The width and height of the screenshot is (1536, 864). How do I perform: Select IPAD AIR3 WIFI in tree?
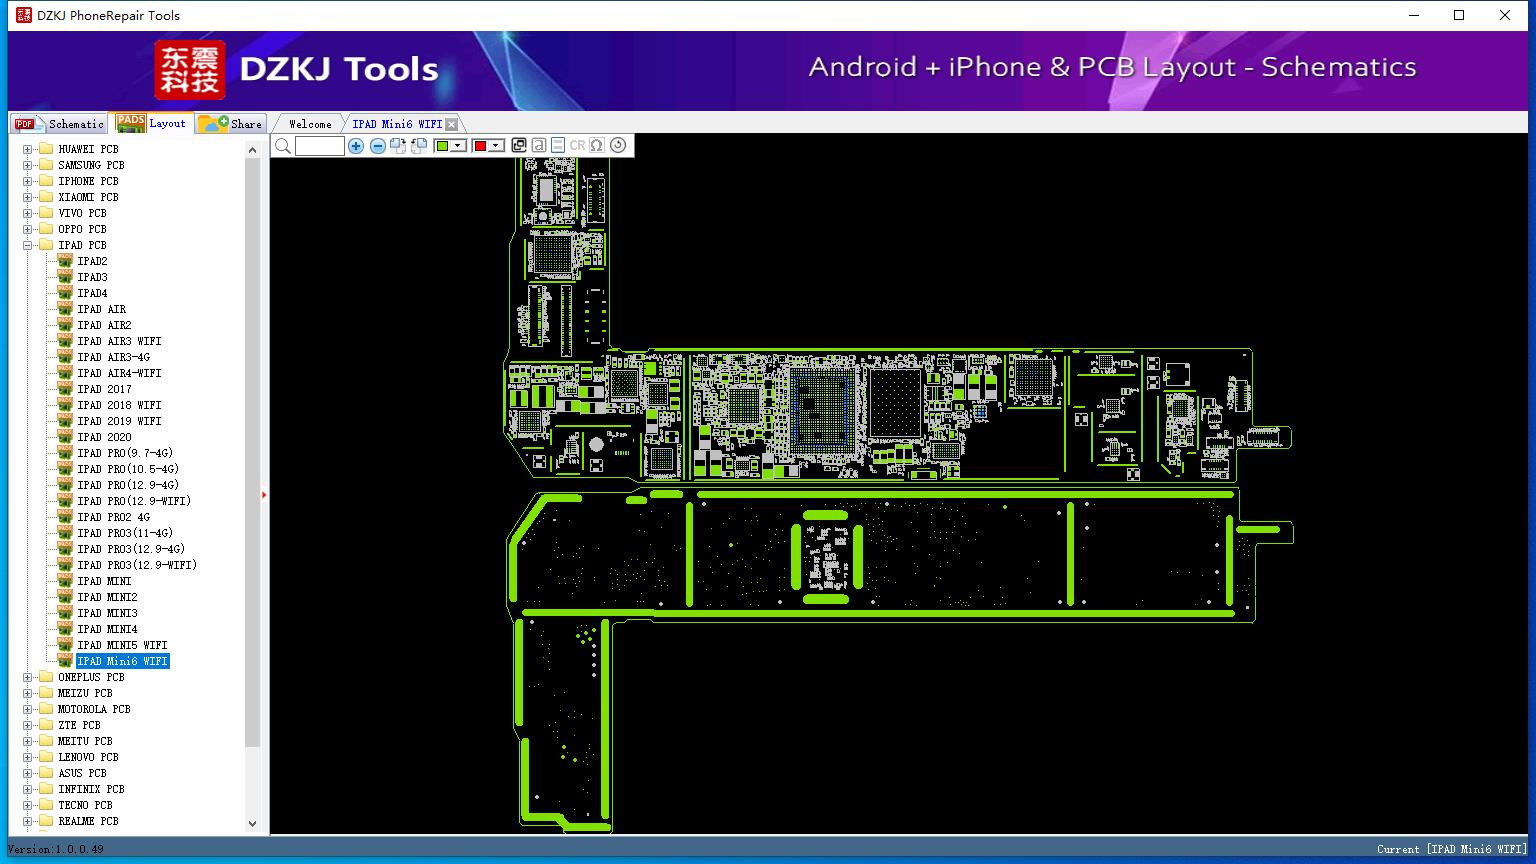pos(119,341)
